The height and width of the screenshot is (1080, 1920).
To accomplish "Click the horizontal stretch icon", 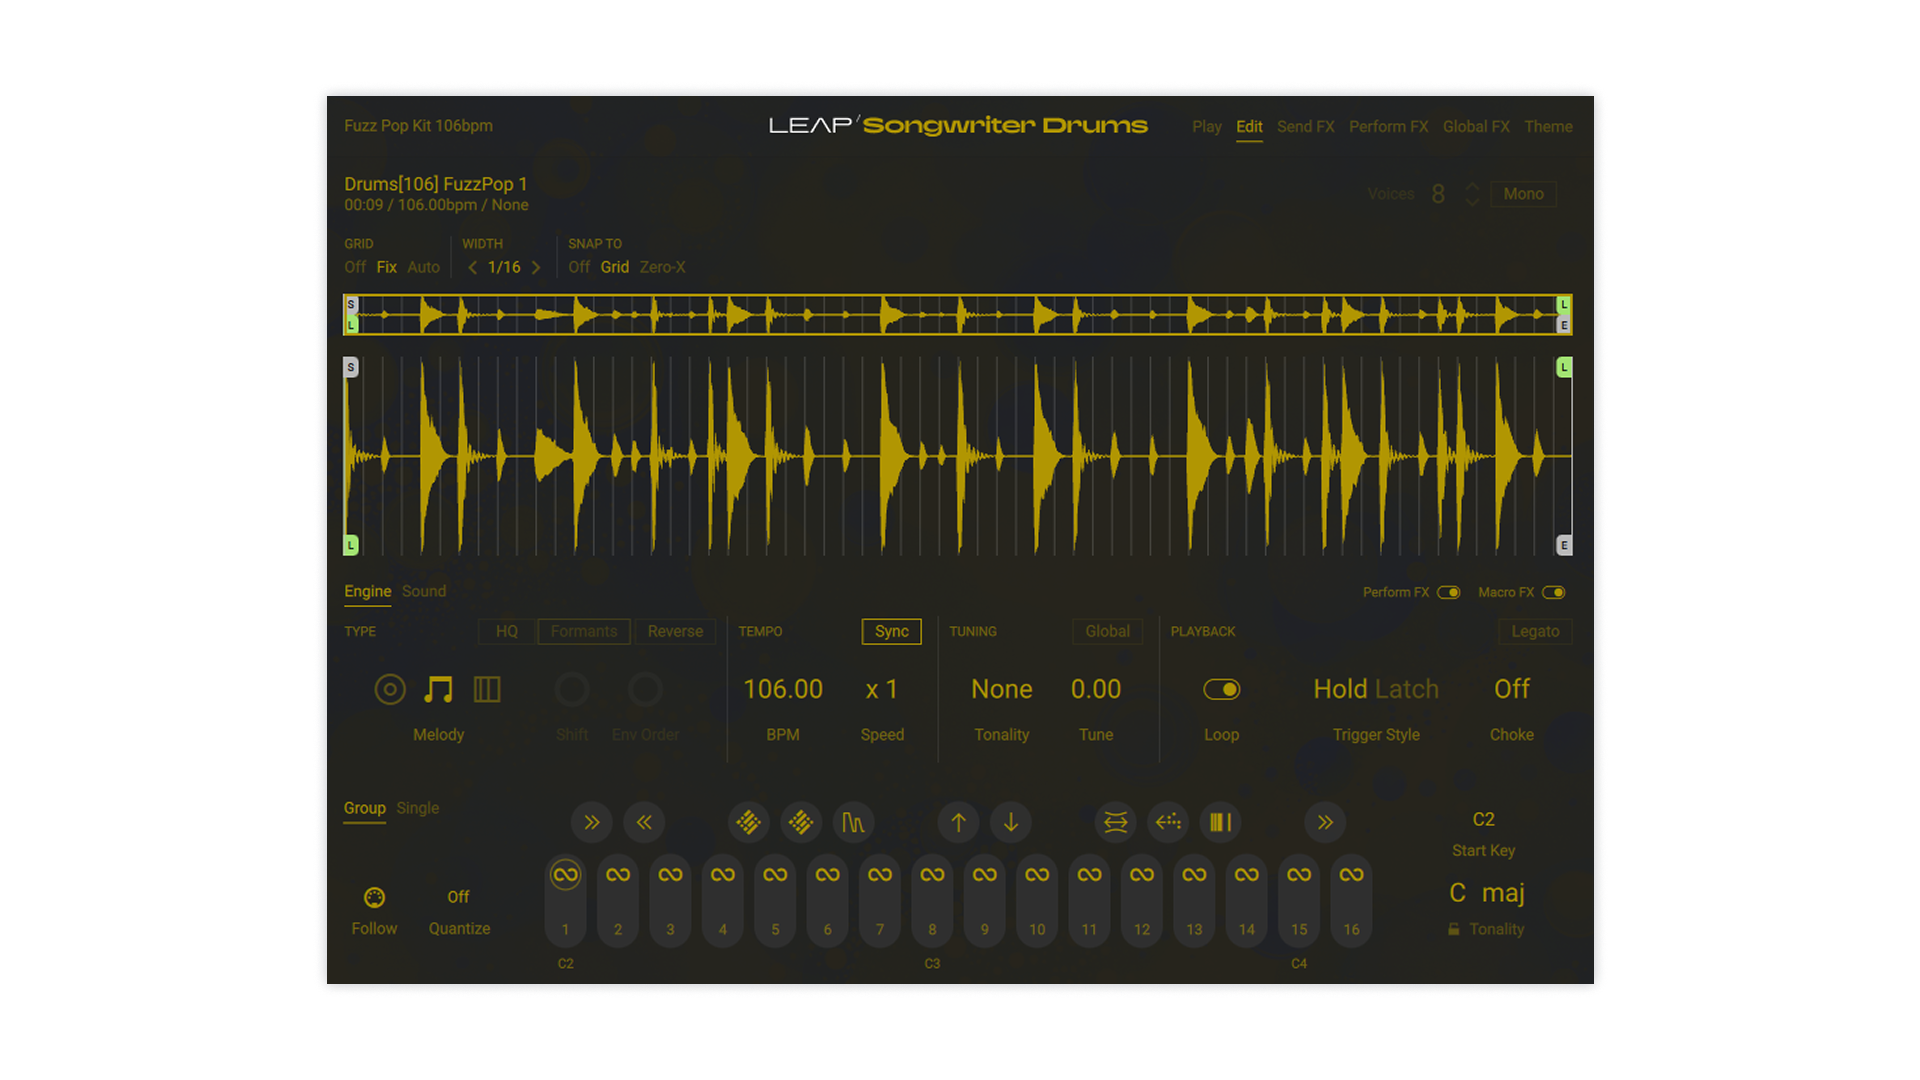I will click(x=1116, y=822).
